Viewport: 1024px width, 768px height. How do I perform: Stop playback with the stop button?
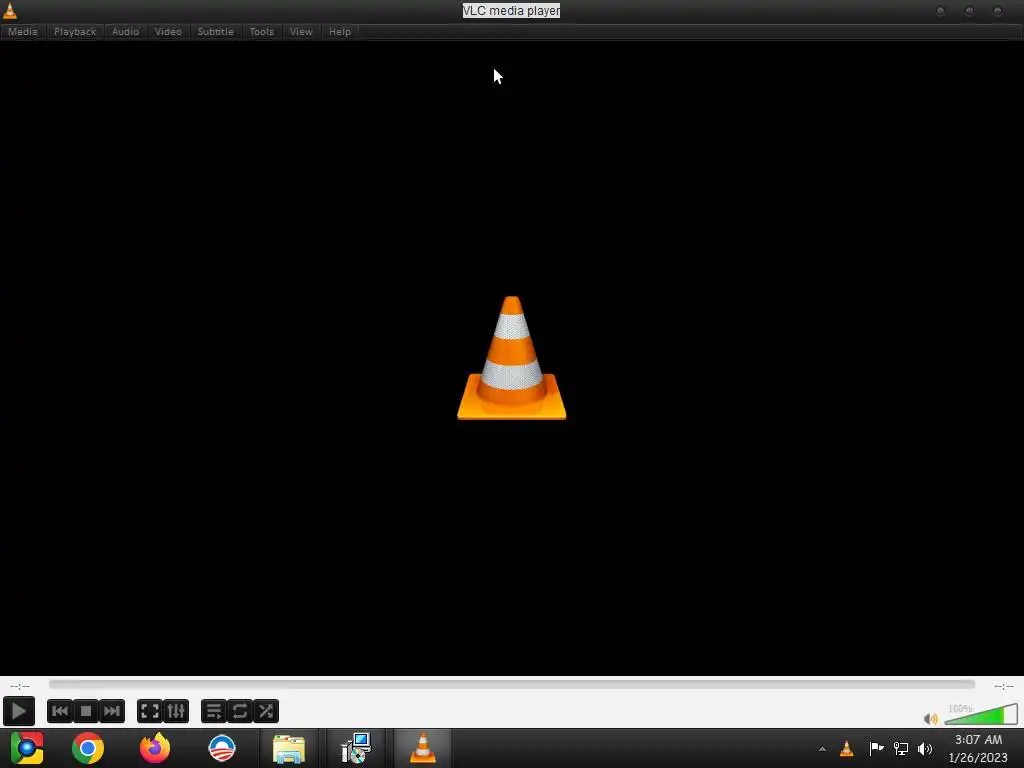[86, 711]
